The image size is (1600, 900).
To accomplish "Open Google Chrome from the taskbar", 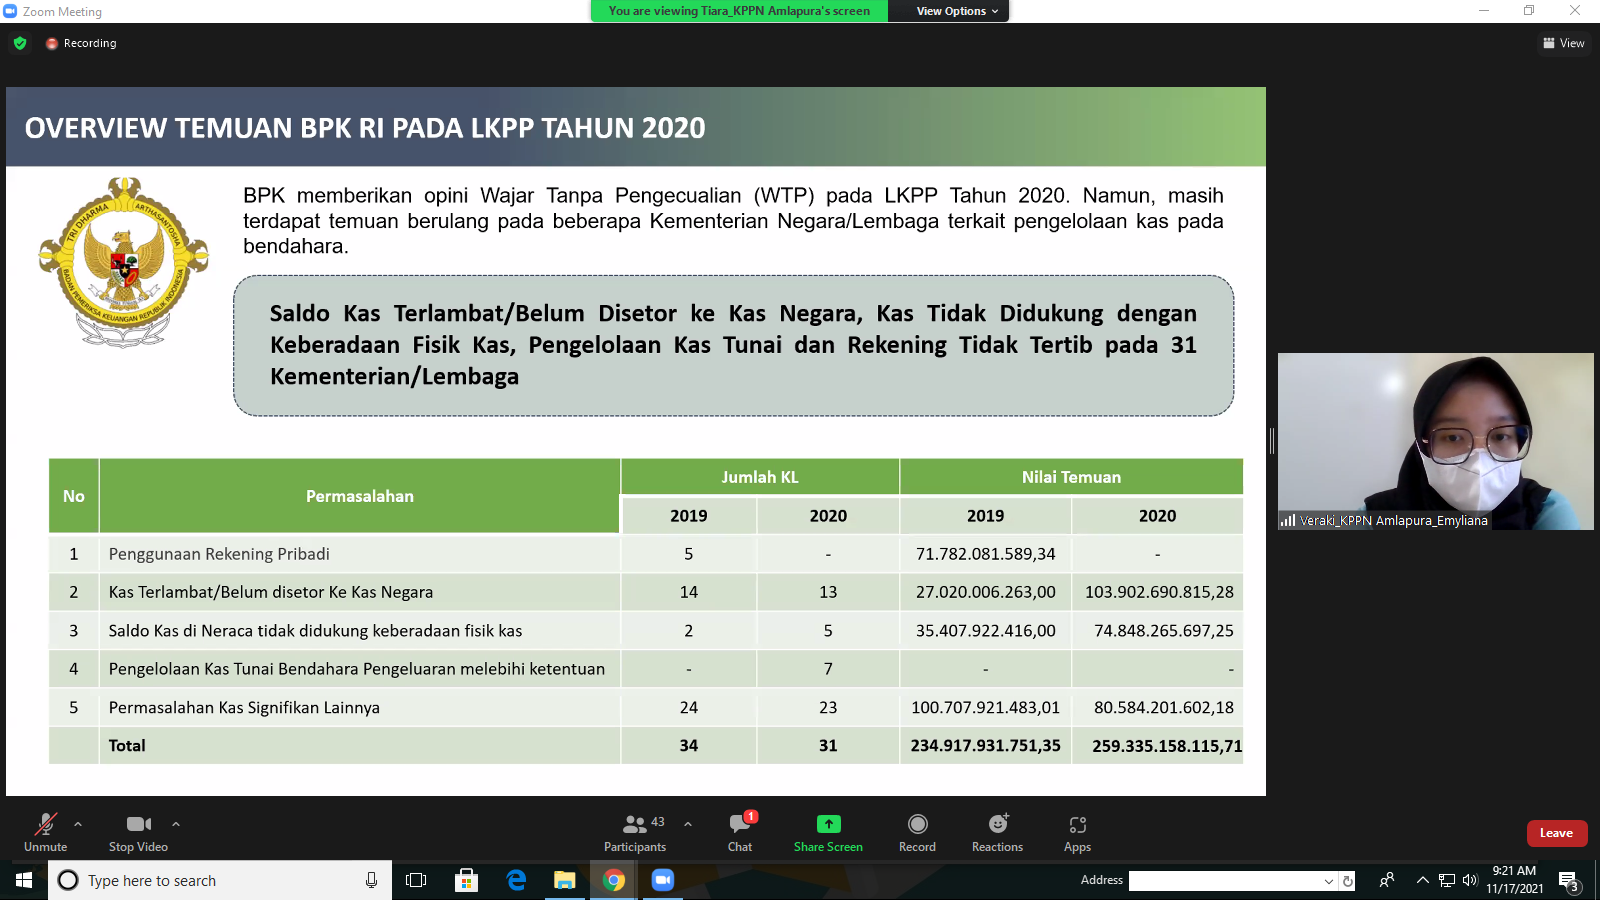I will pos(614,880).
